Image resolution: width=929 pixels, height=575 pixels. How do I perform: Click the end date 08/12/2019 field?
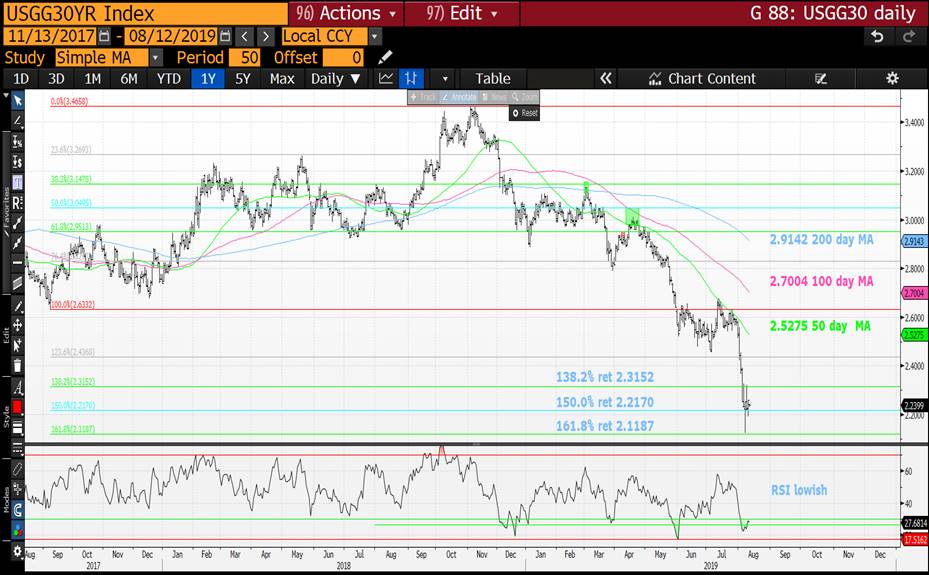[x=171, y=36]
